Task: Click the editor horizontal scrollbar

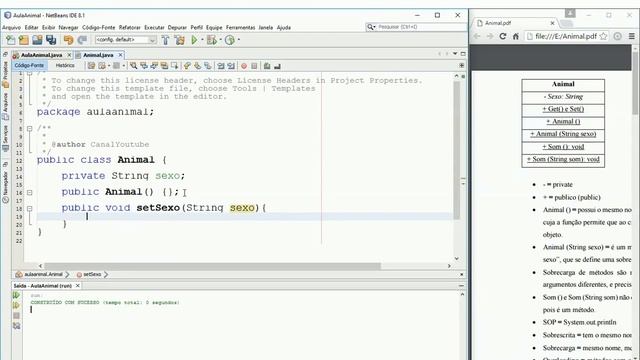Action: [212, 266]
